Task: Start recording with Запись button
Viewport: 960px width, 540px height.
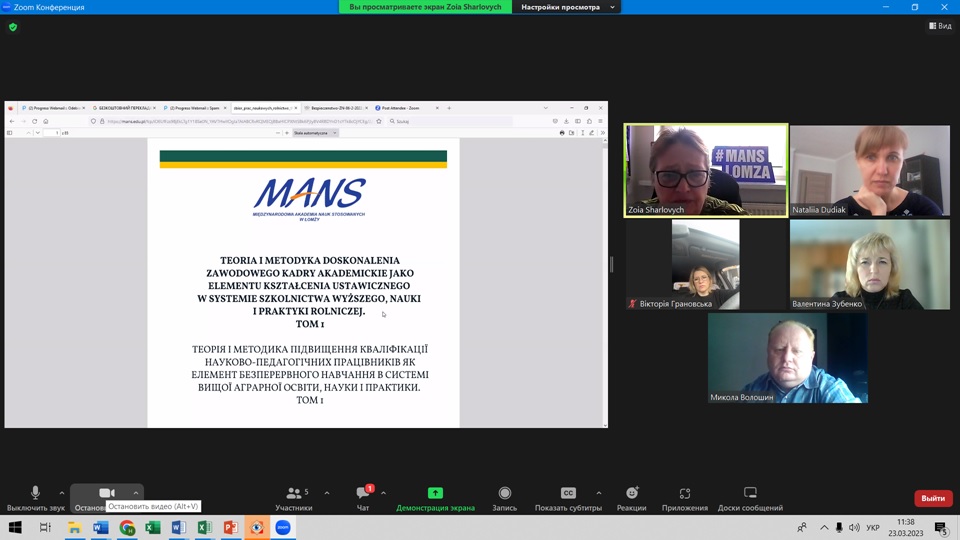Action: pyautogui.click(x=504, y=498)
